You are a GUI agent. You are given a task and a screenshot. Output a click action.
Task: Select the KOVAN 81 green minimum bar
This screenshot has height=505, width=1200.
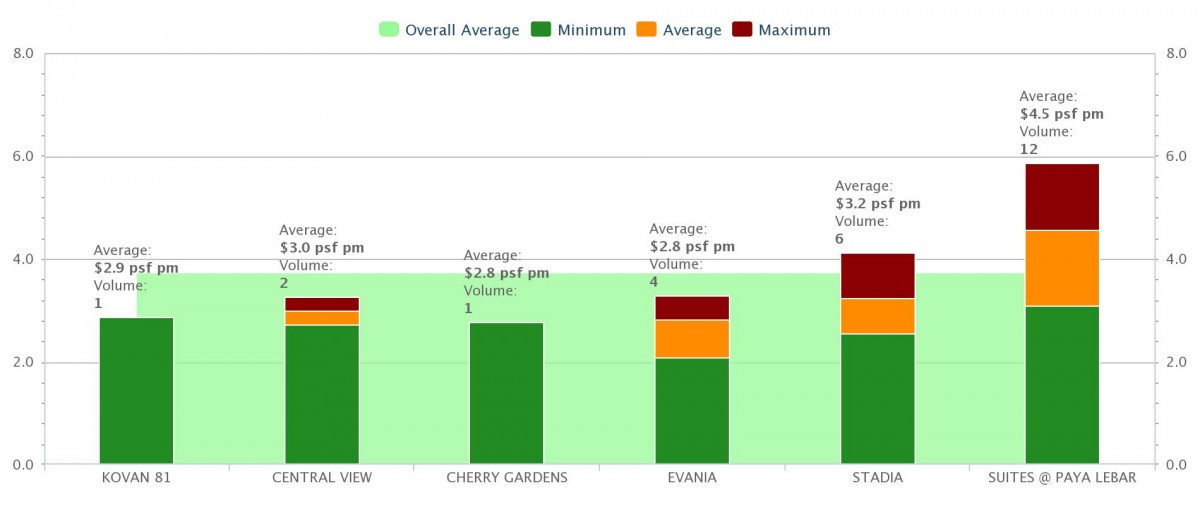click(136, 391)
